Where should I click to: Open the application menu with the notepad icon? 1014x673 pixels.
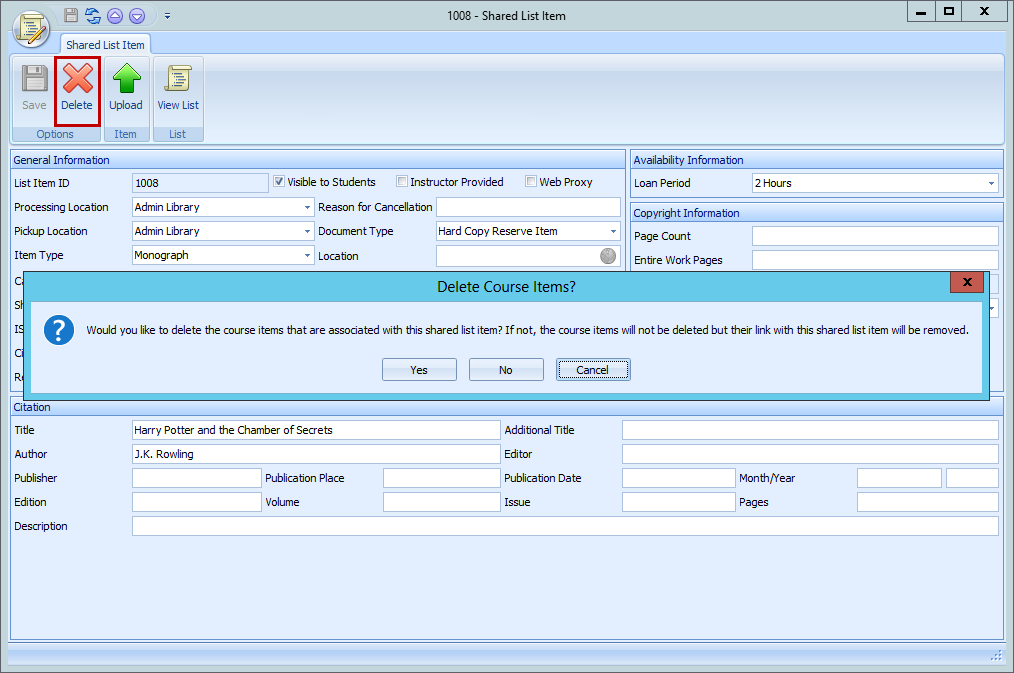(31, 29)
